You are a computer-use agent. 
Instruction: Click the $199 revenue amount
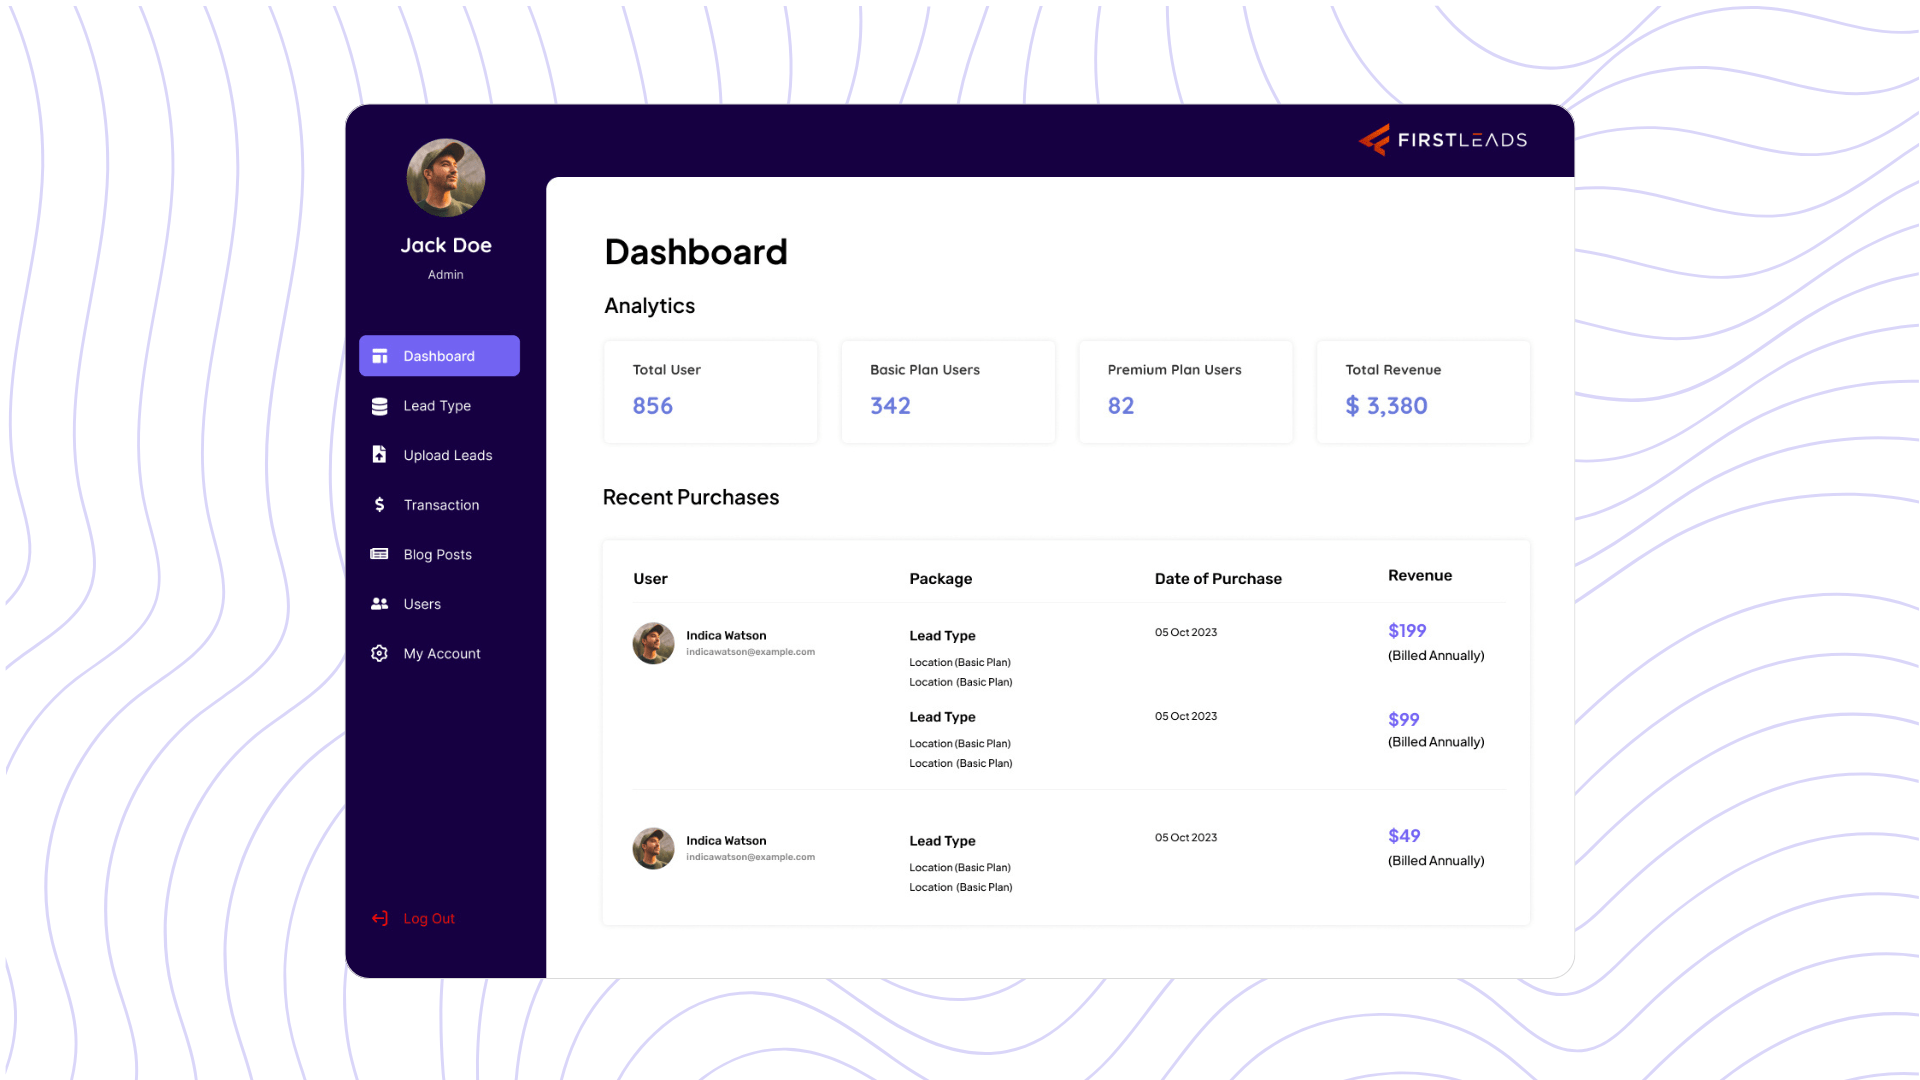click(1407, 631)
